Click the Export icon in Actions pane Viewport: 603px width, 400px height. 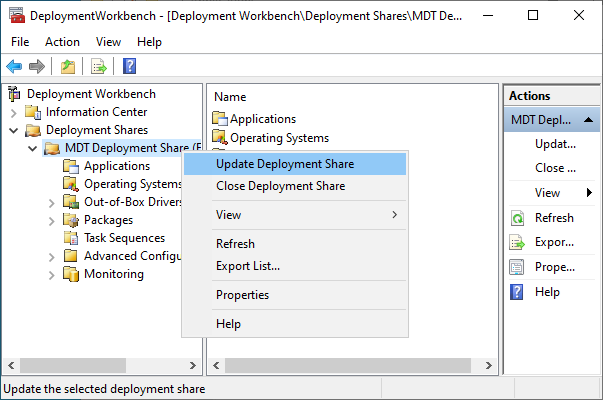(x=517, y=243)
